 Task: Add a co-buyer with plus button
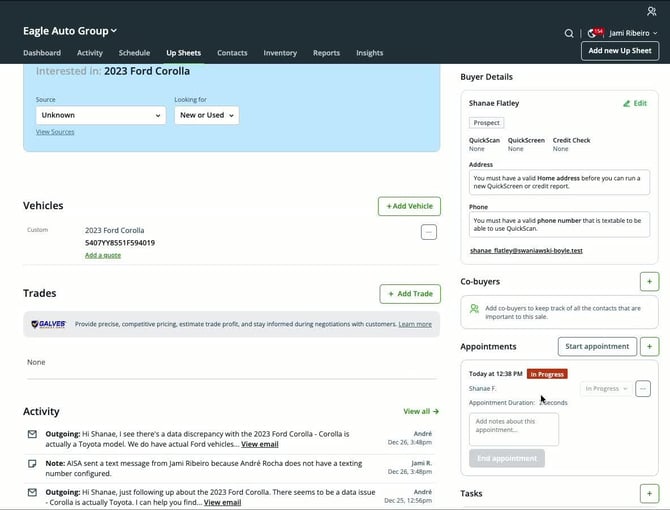coord(648,282)
